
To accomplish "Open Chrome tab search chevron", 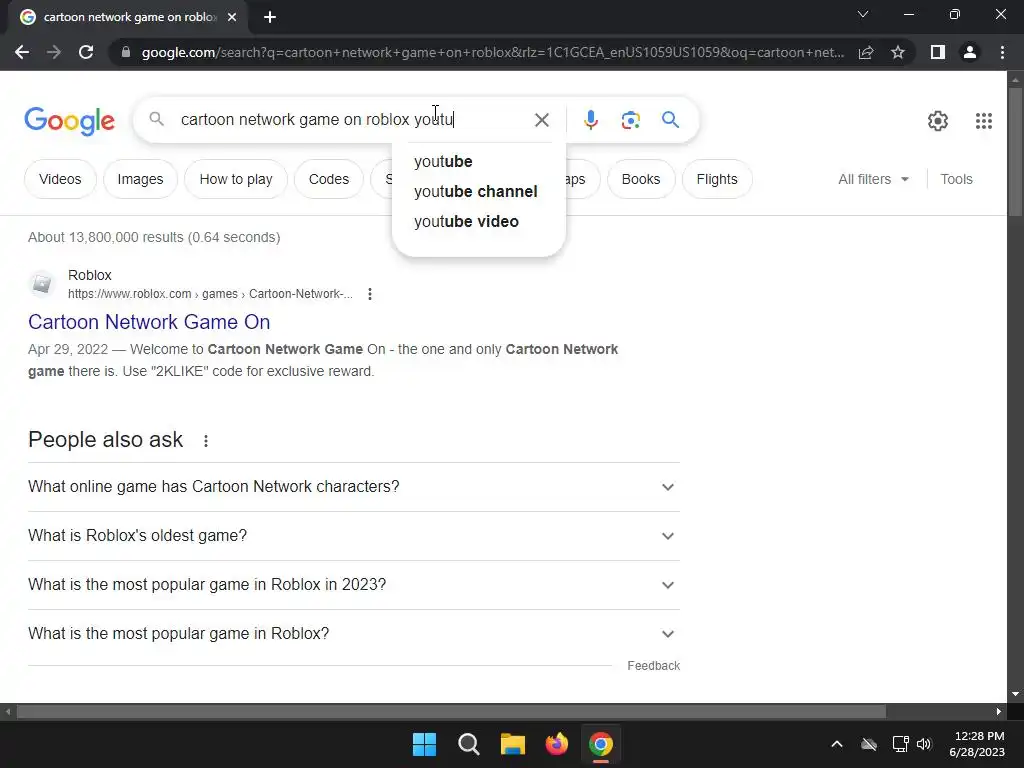I will point(863,14).
